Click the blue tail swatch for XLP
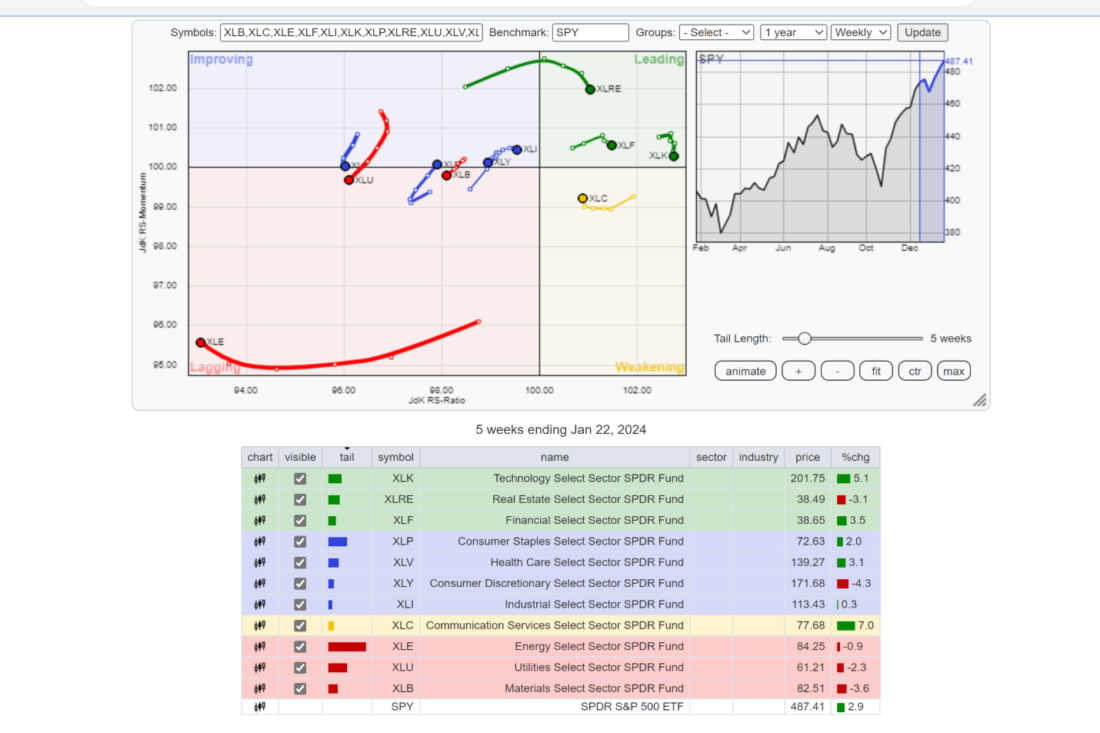The image size is (1100, 733). (x=337, y=542)
